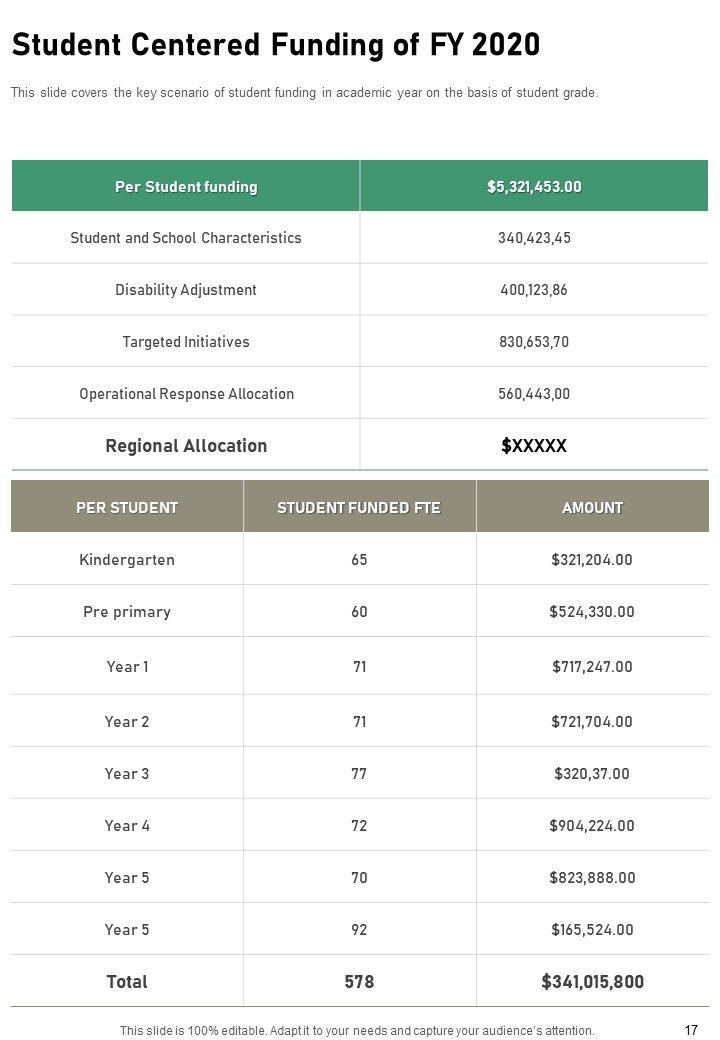Image resolution: width=720 pixels, height=1040 pixels.
Task: Click the "STUDENT FUNDED FTE" column header
Action: point(359,508)
